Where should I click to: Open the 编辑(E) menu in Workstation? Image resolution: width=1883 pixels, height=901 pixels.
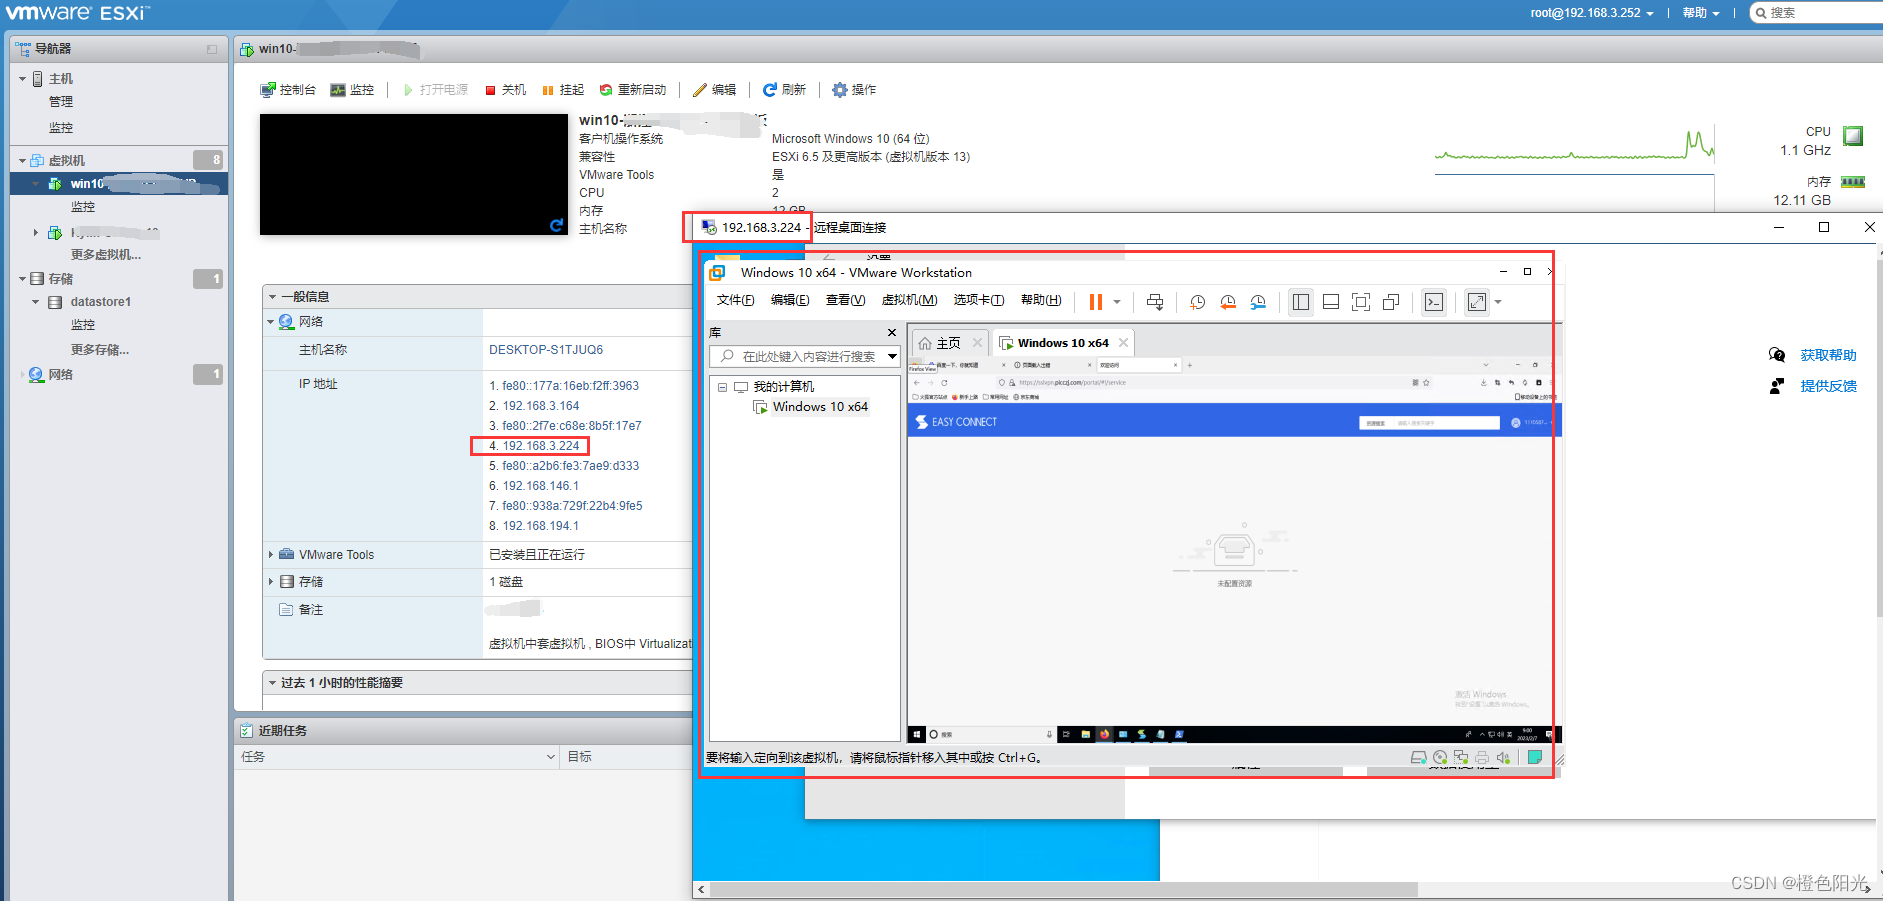790,300
